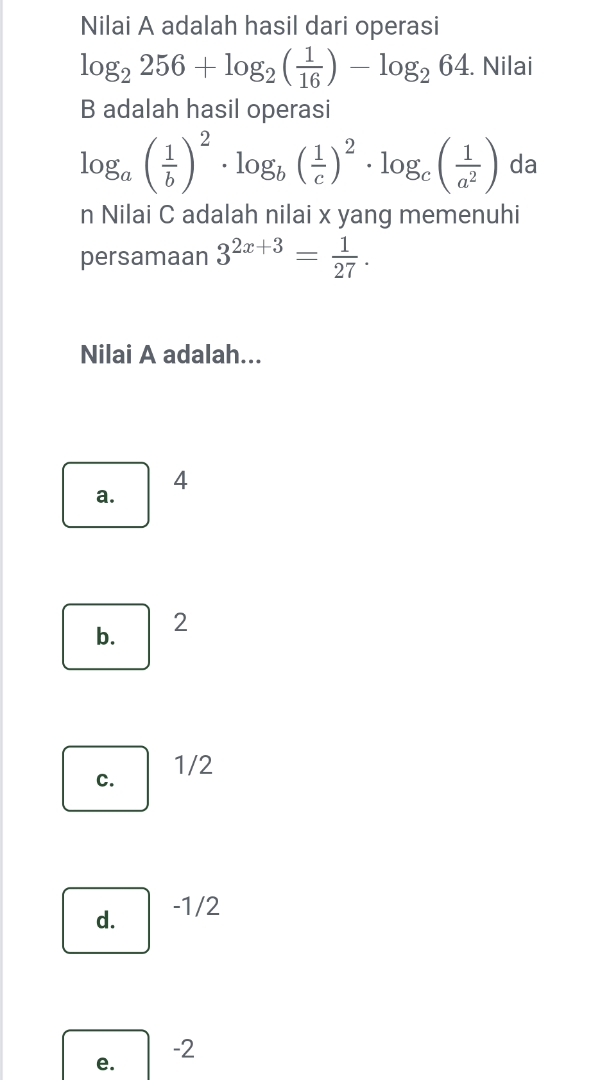The image size is (609, 1080).
Task: Choose the answer showing 4
Action: (x=178, y=482)
